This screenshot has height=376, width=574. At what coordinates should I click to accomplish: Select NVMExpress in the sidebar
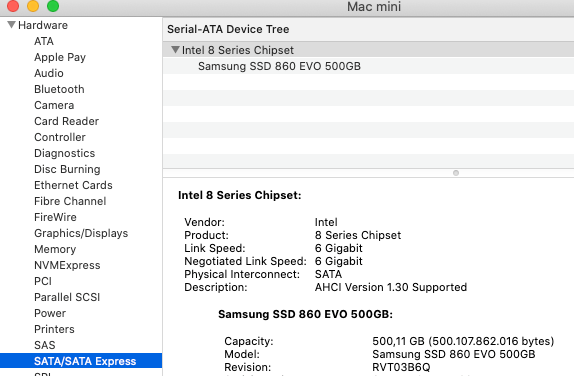pyautogui.click(x=67, y=265)
